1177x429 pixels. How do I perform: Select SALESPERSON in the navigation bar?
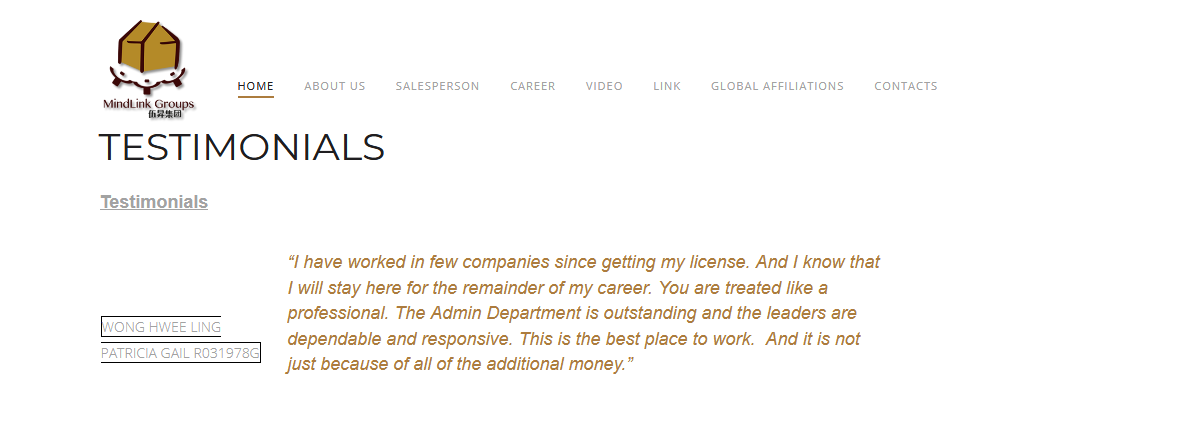click(438, 86)
